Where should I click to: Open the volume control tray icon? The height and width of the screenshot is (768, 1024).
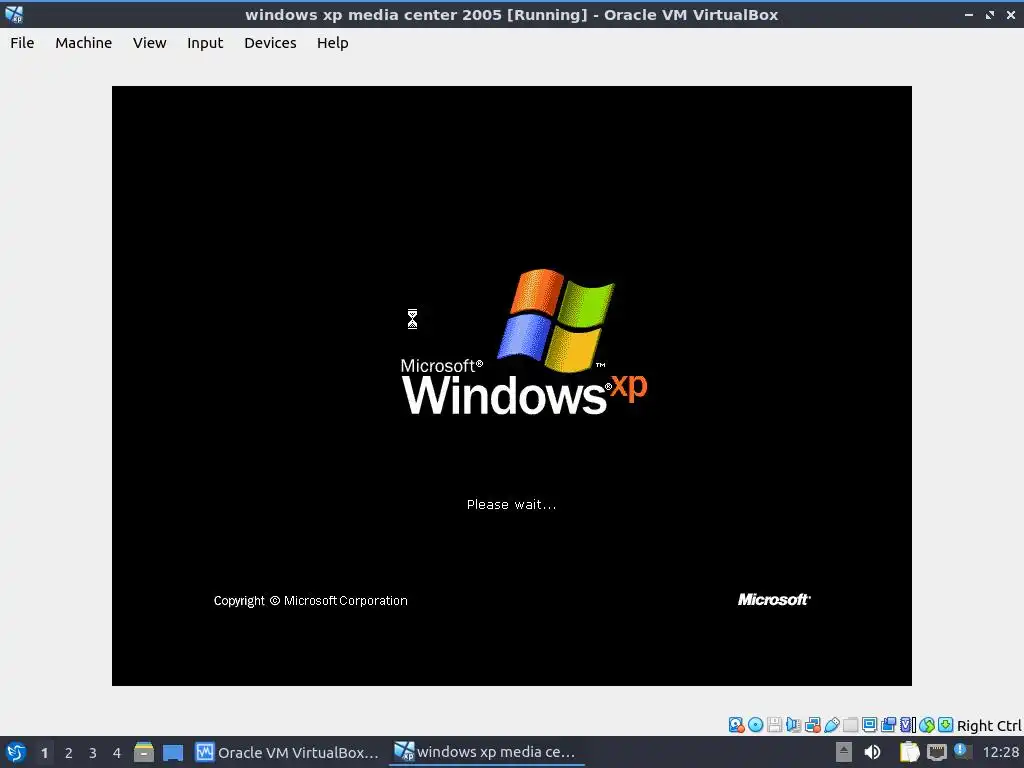872,752
